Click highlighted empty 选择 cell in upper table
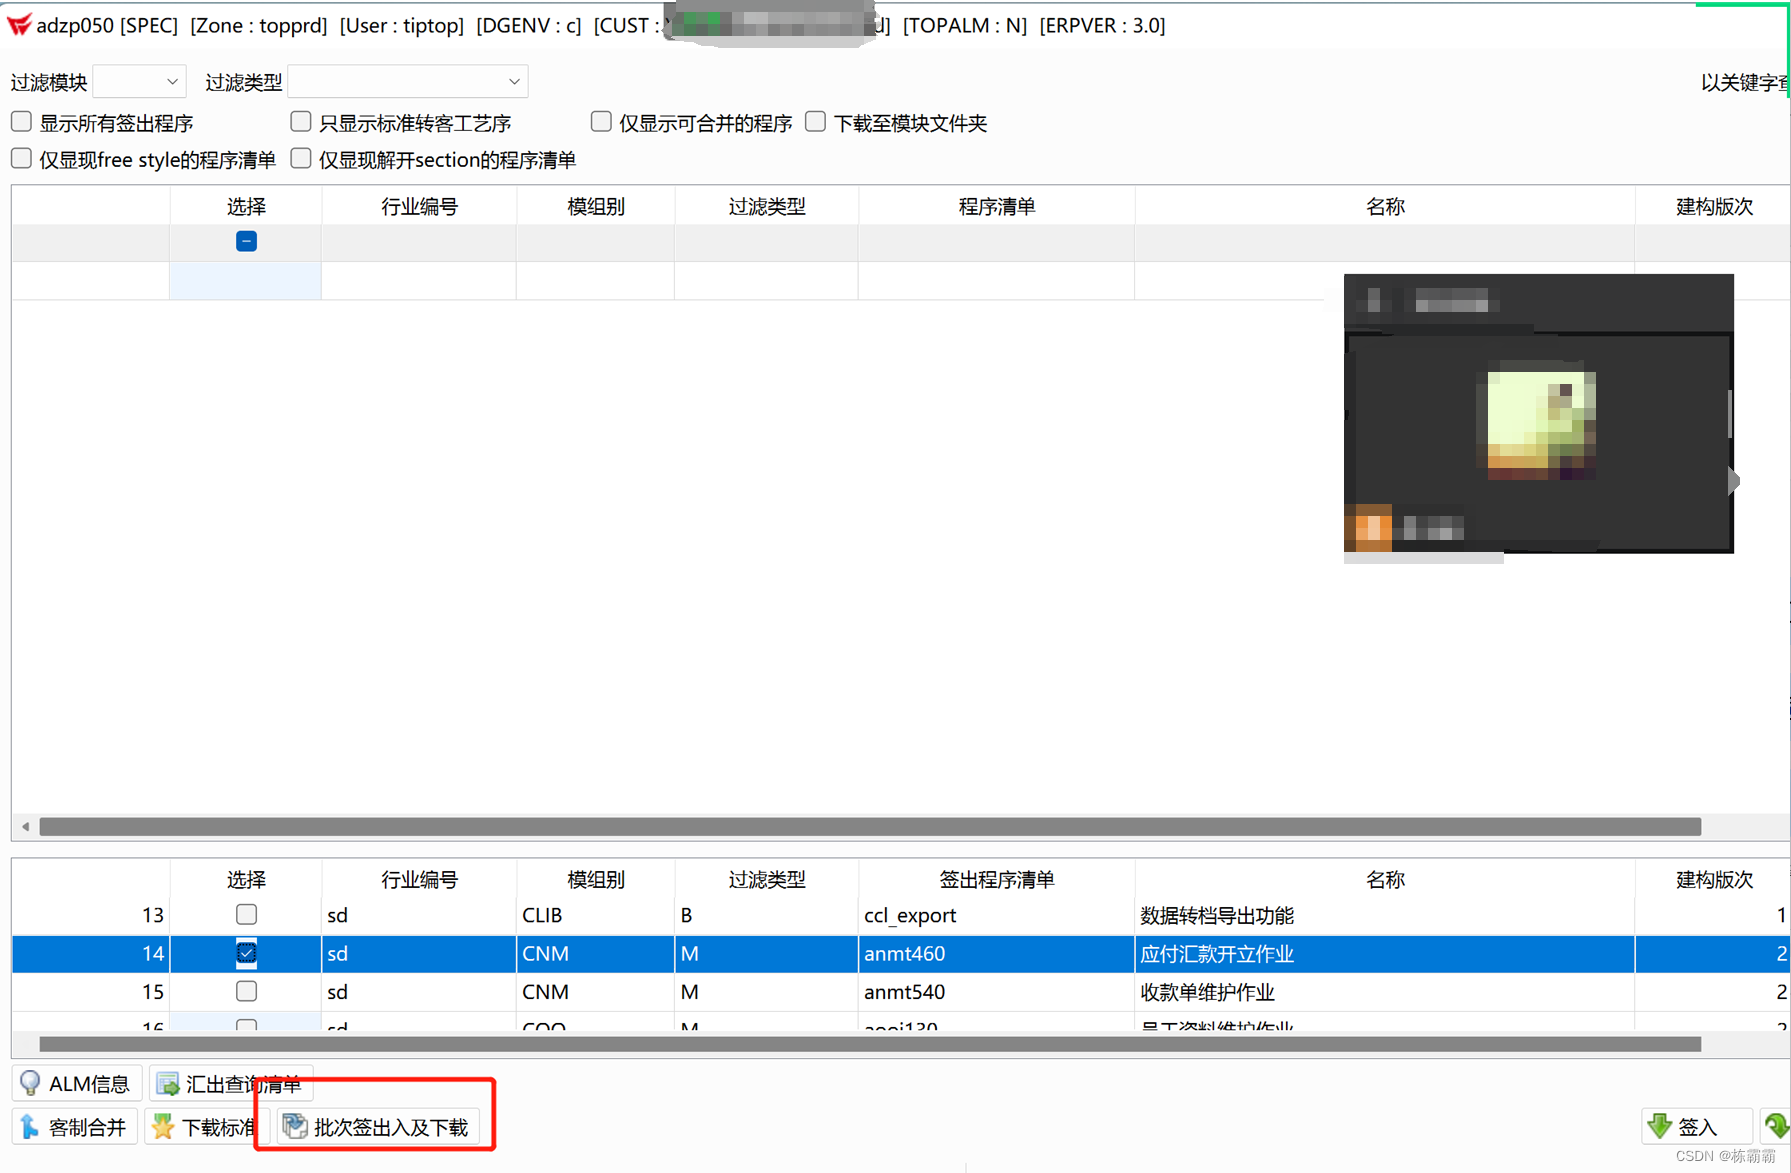The image size is (1791, 1173). (246, 281)
